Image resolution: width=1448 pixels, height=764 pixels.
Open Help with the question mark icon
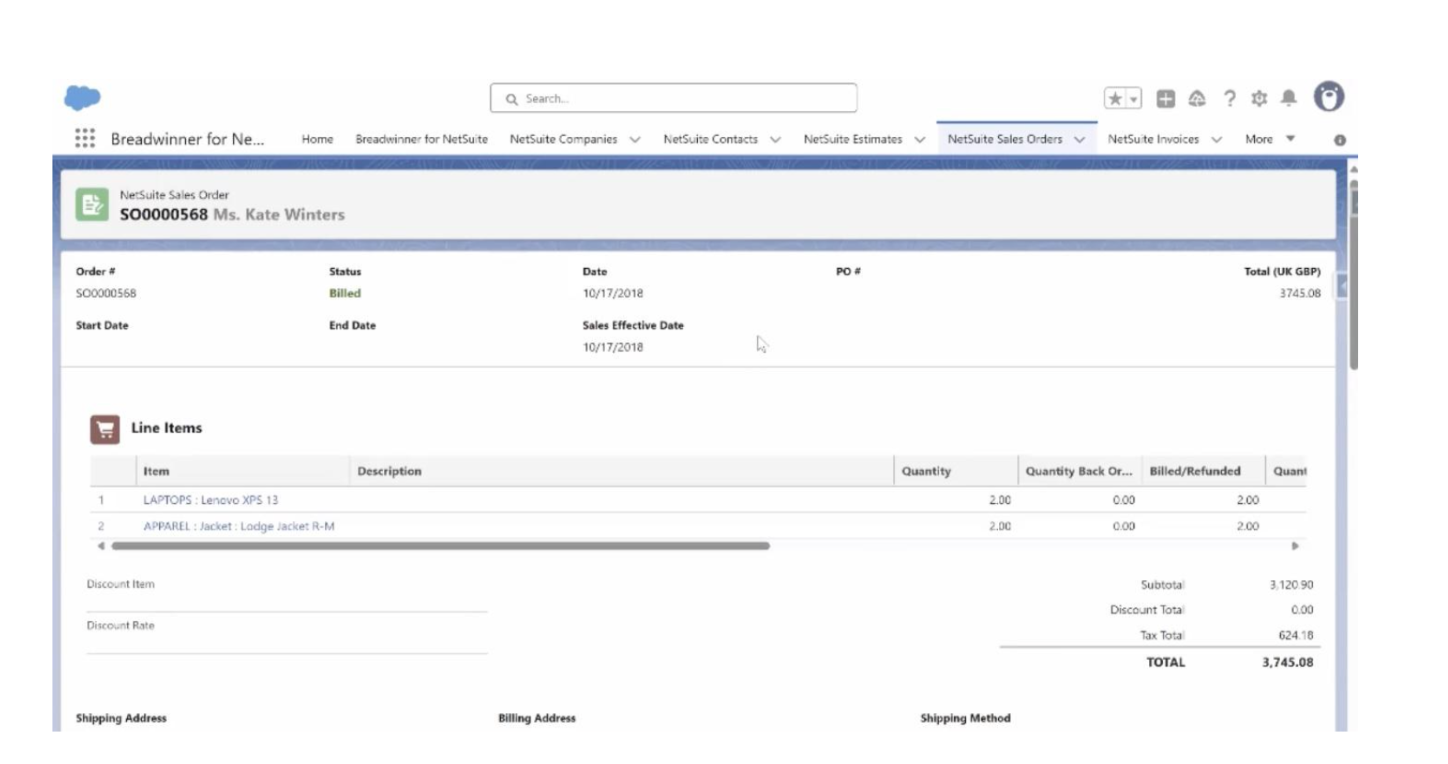pyautogui.click(x=1228, y=97)
